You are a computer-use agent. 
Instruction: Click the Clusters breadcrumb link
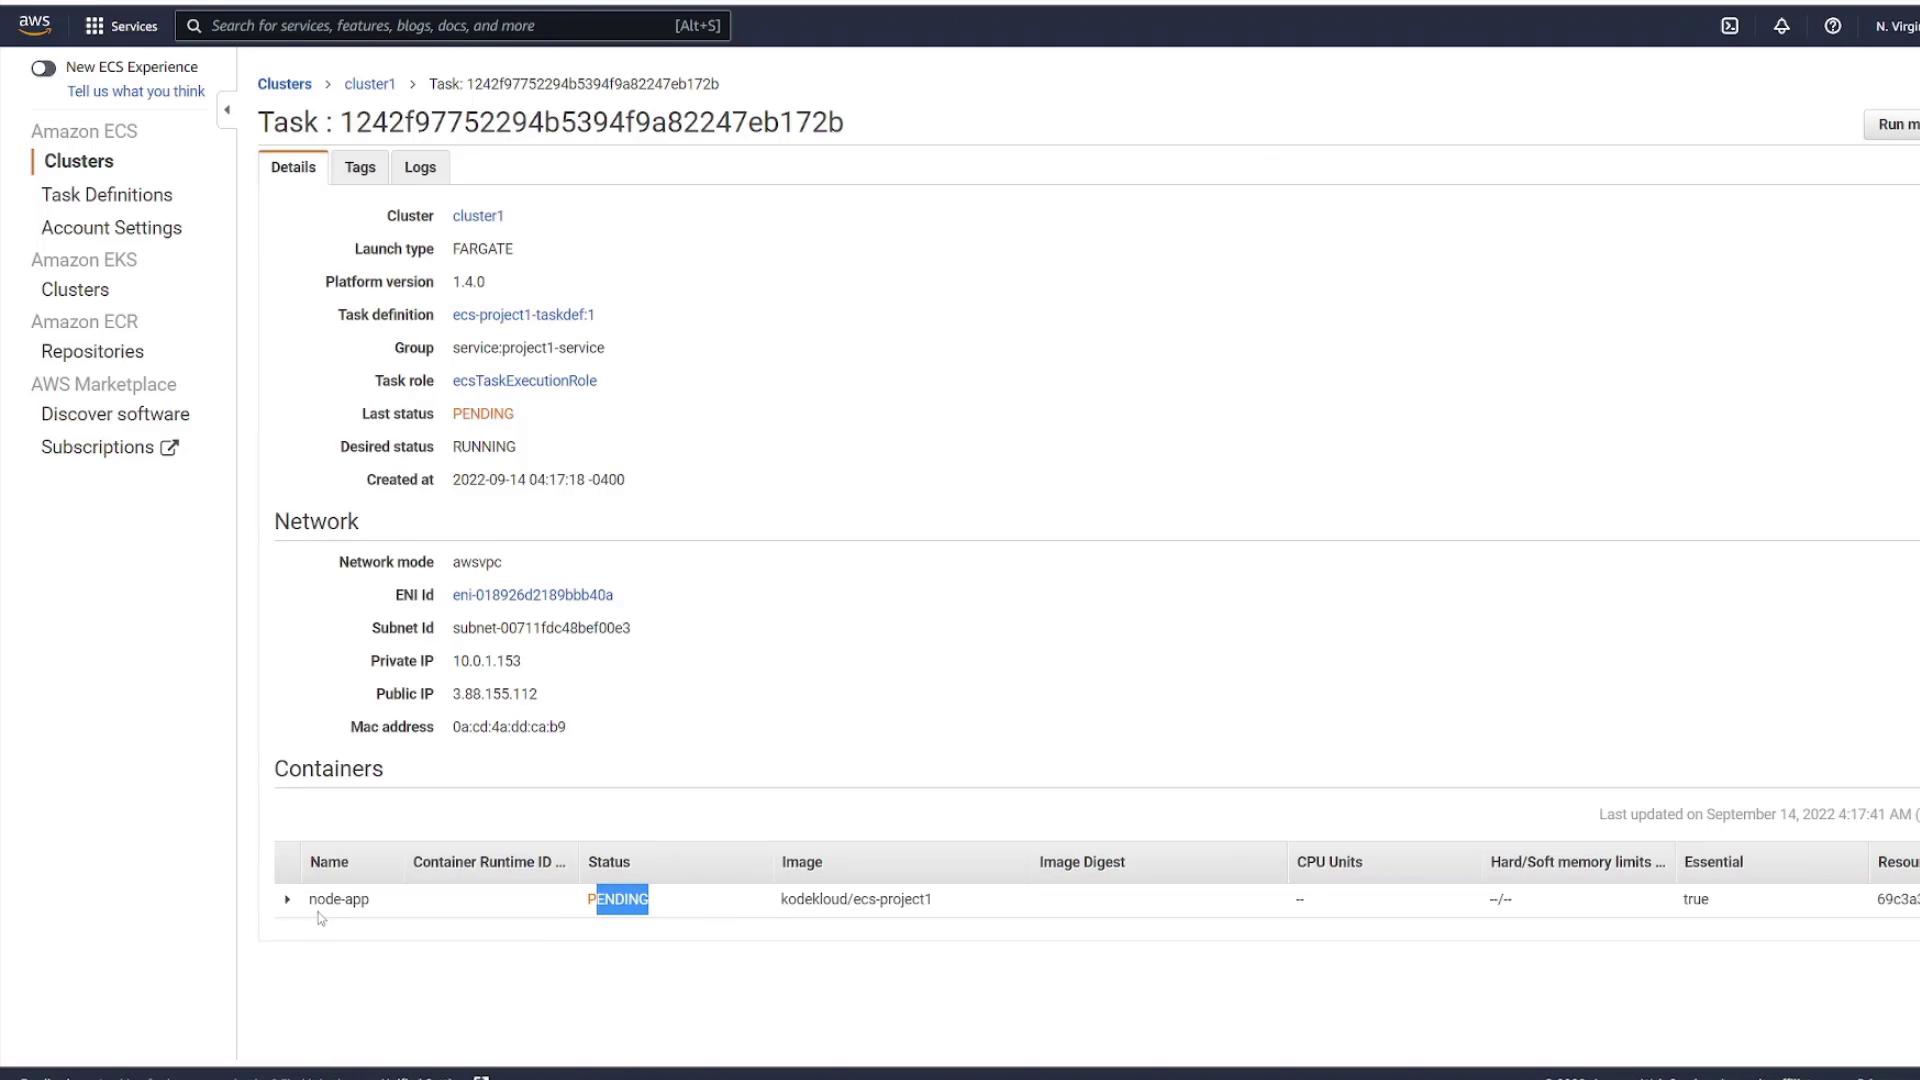[284, 84]
